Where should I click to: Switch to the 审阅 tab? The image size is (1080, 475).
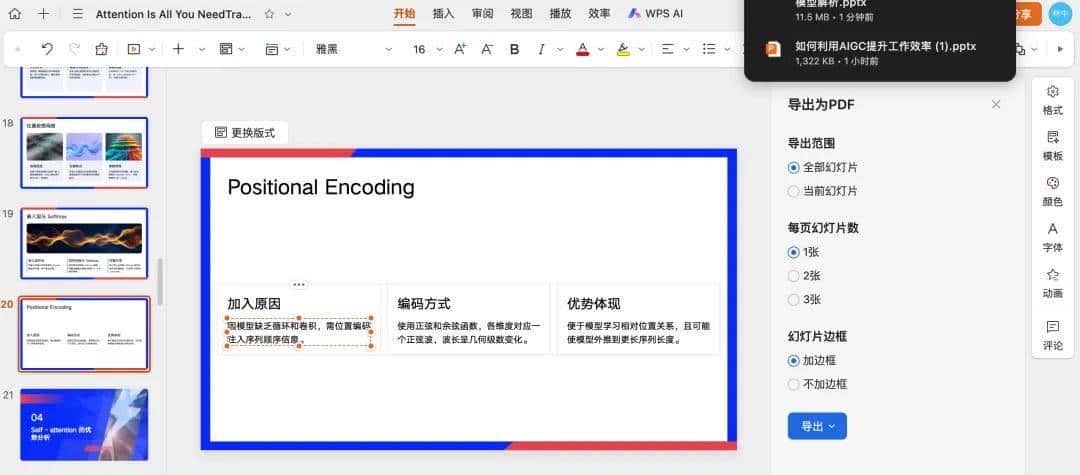tap(482, 14)
